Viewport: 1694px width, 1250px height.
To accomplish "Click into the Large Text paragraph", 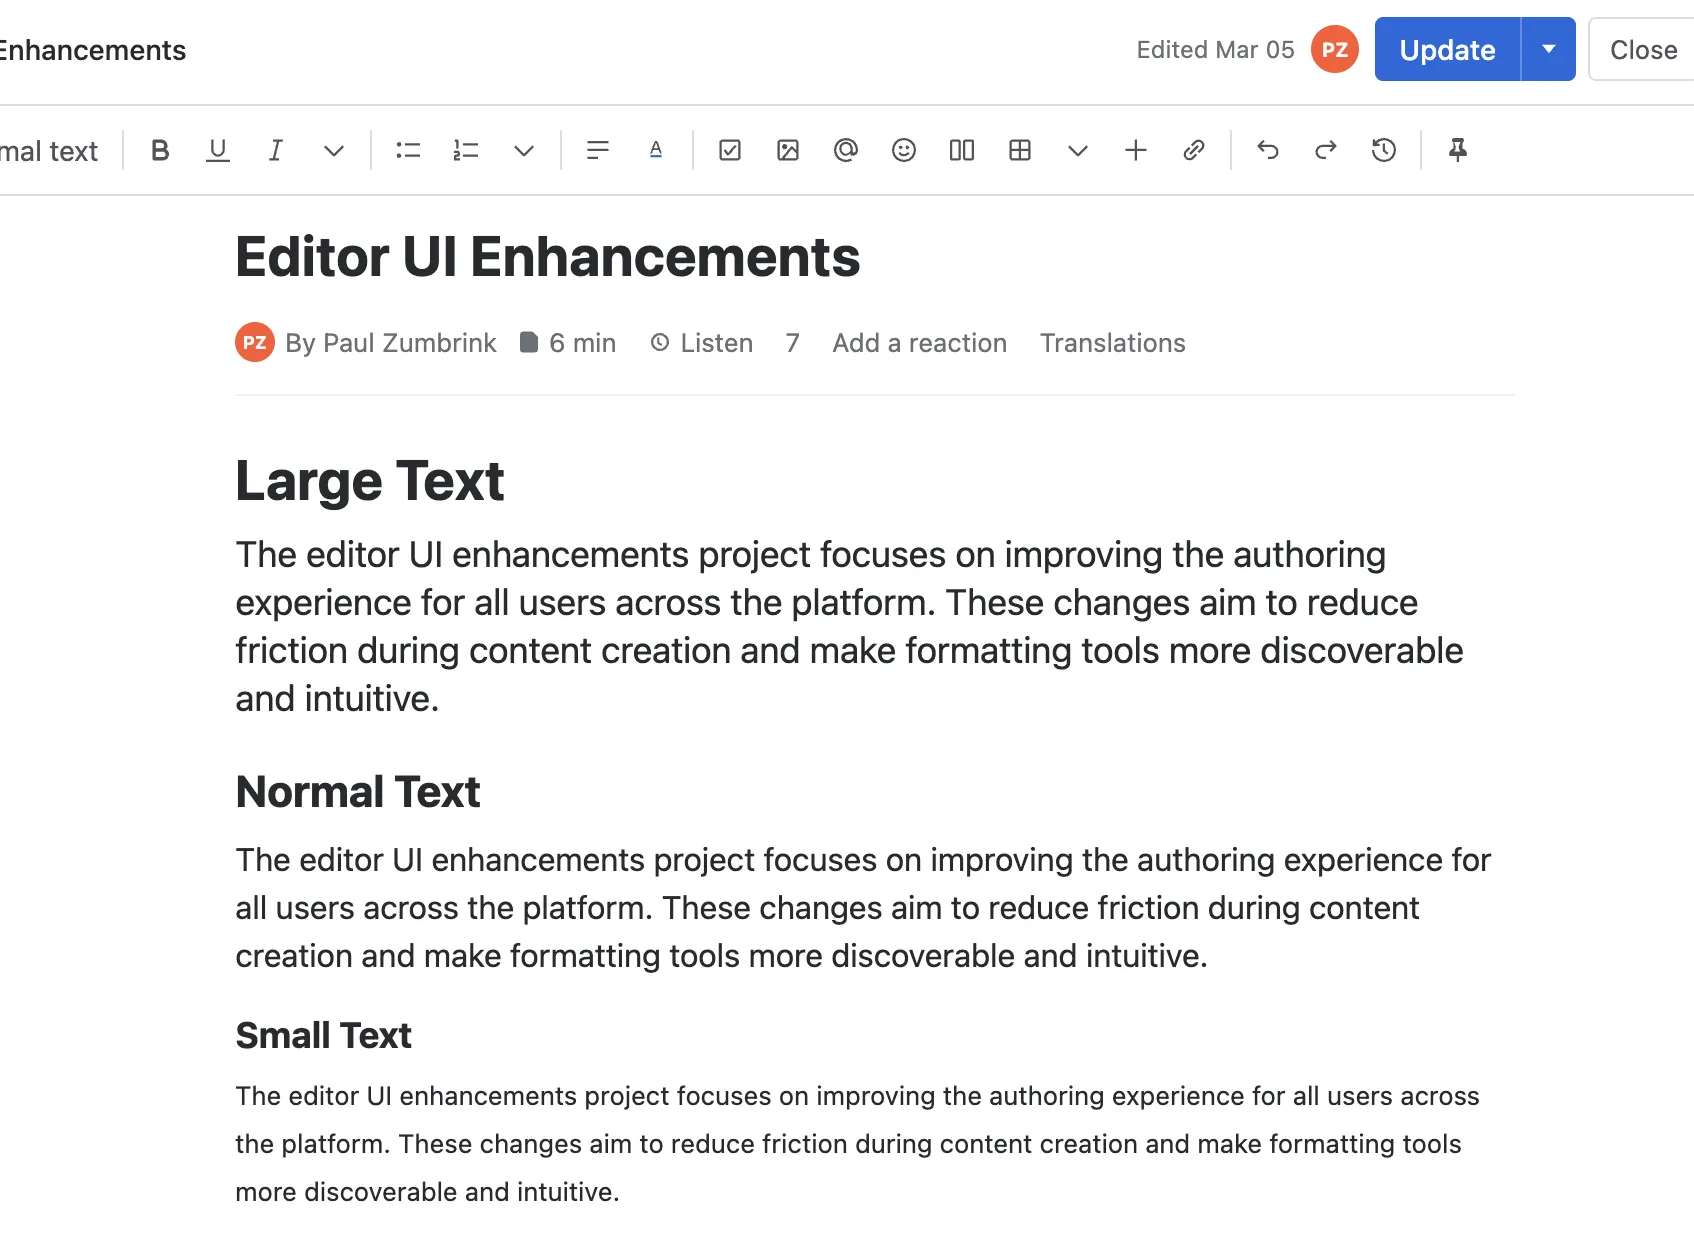I will [x=850, y=627].
